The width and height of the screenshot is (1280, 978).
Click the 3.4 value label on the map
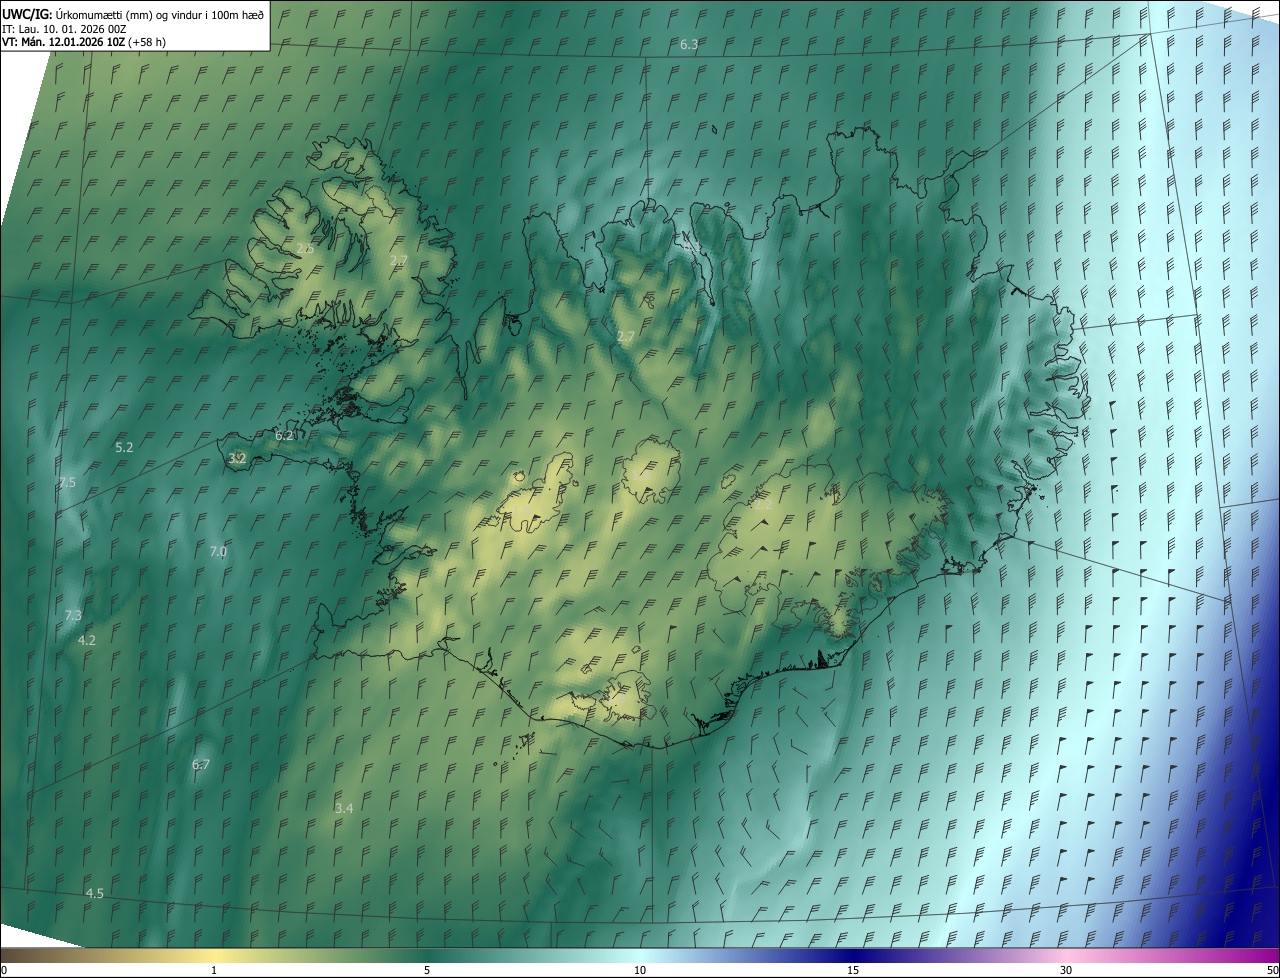344,808
